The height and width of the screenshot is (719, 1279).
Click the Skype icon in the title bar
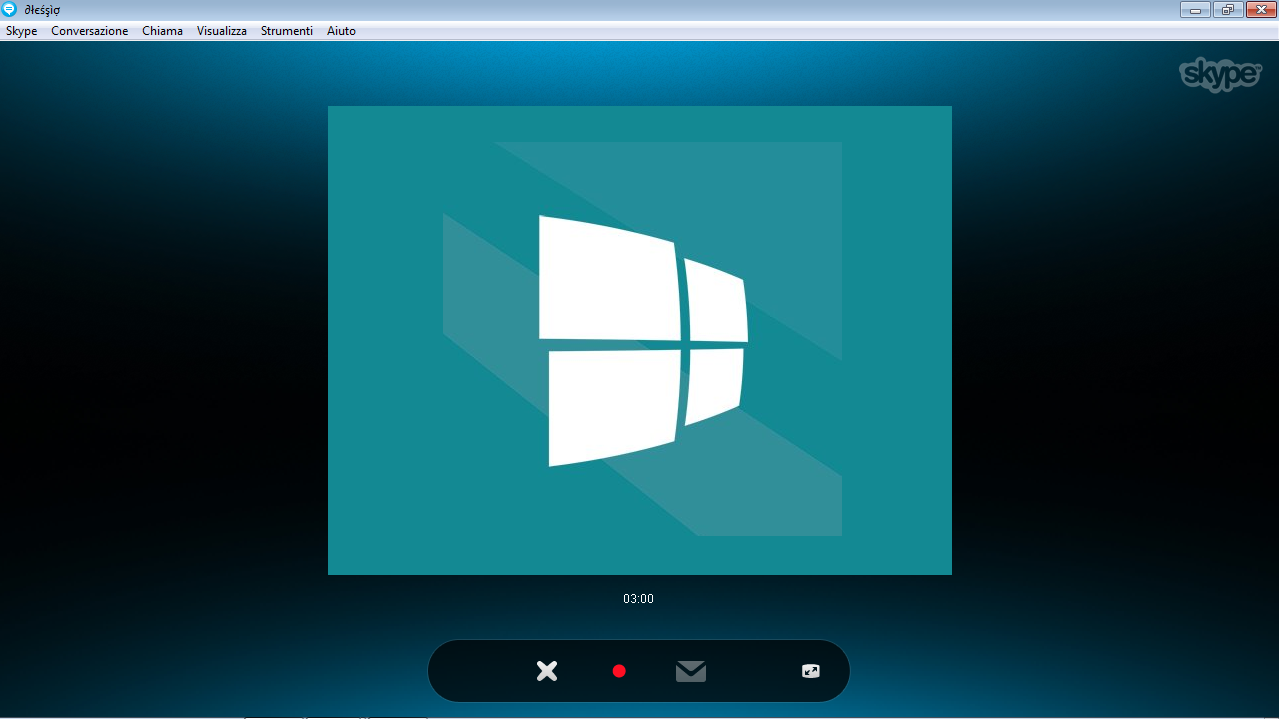10,10
